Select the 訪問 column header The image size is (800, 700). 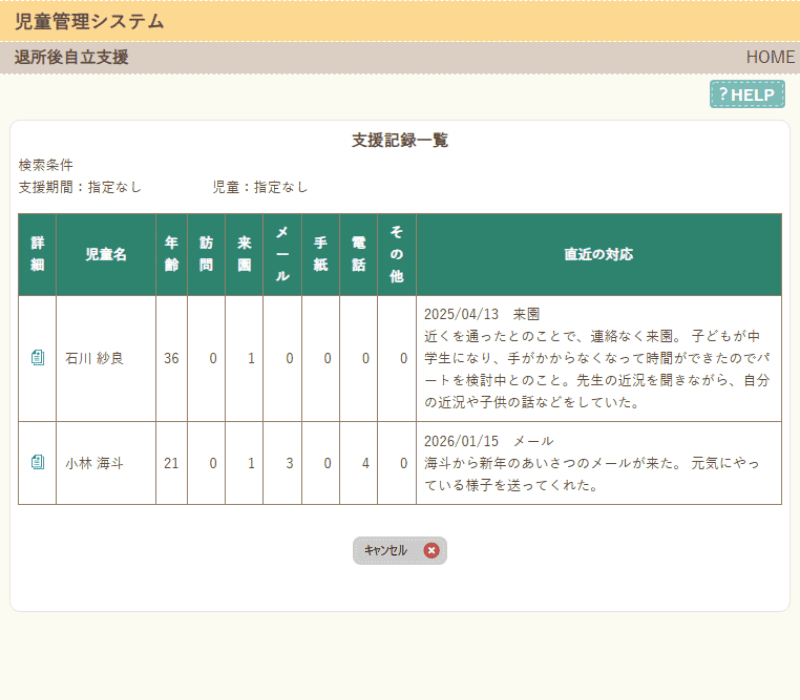[206, 255]
